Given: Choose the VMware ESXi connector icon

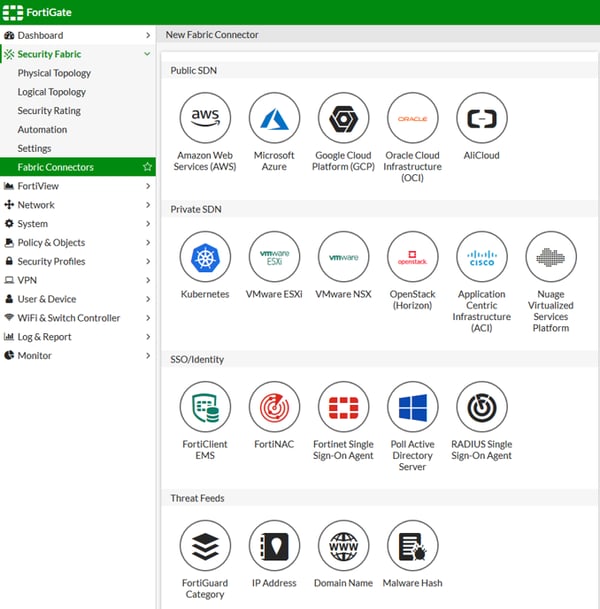Looking at the screenshot, I should 274,257.
